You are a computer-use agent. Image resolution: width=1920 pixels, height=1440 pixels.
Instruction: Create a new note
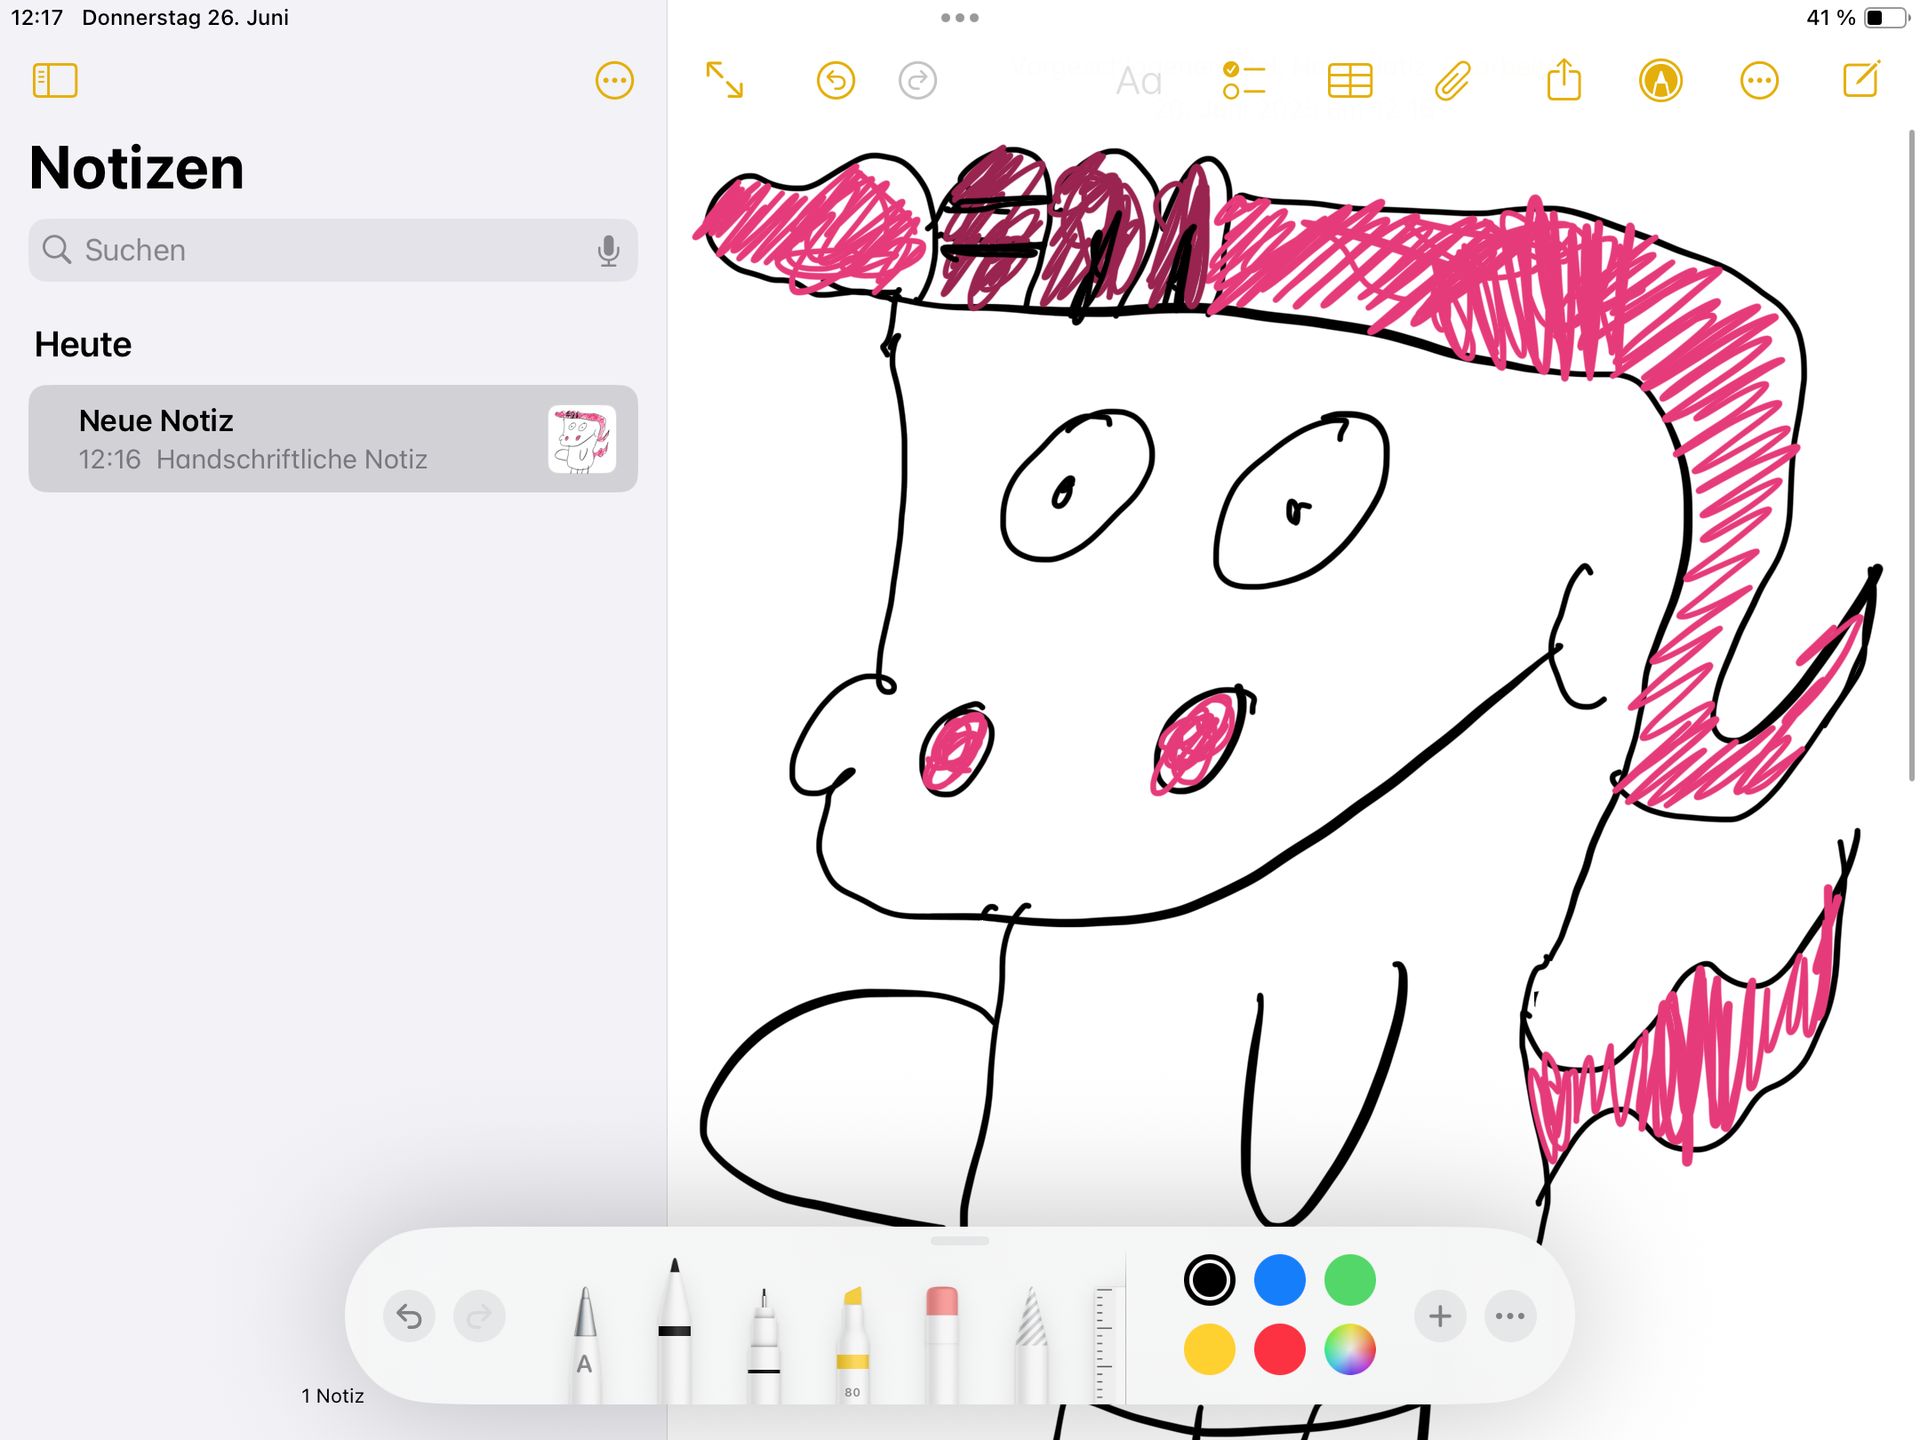[1861, 80]
